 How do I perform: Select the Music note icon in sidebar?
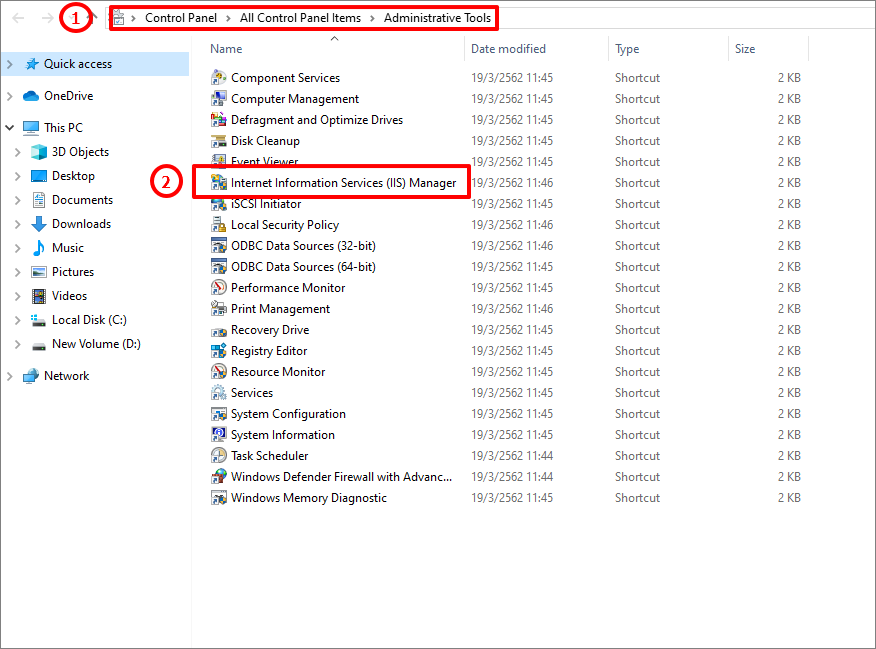39,248
